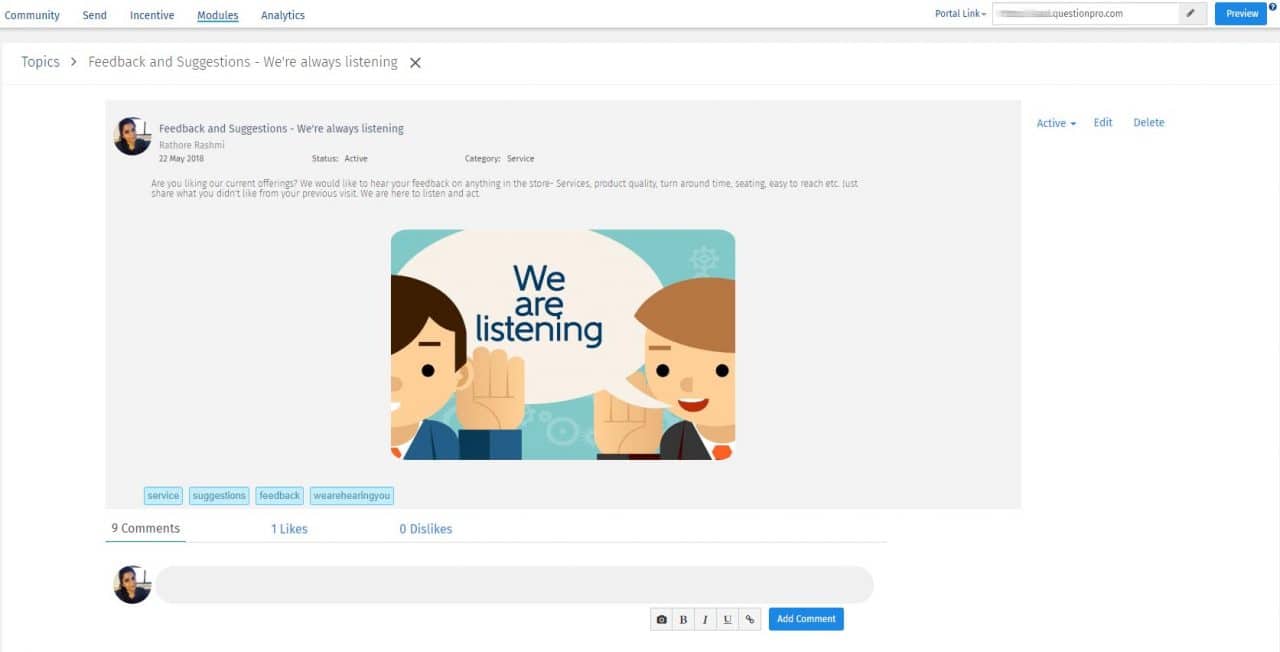Click the date 22 May 2018

[x=181, y=159]
